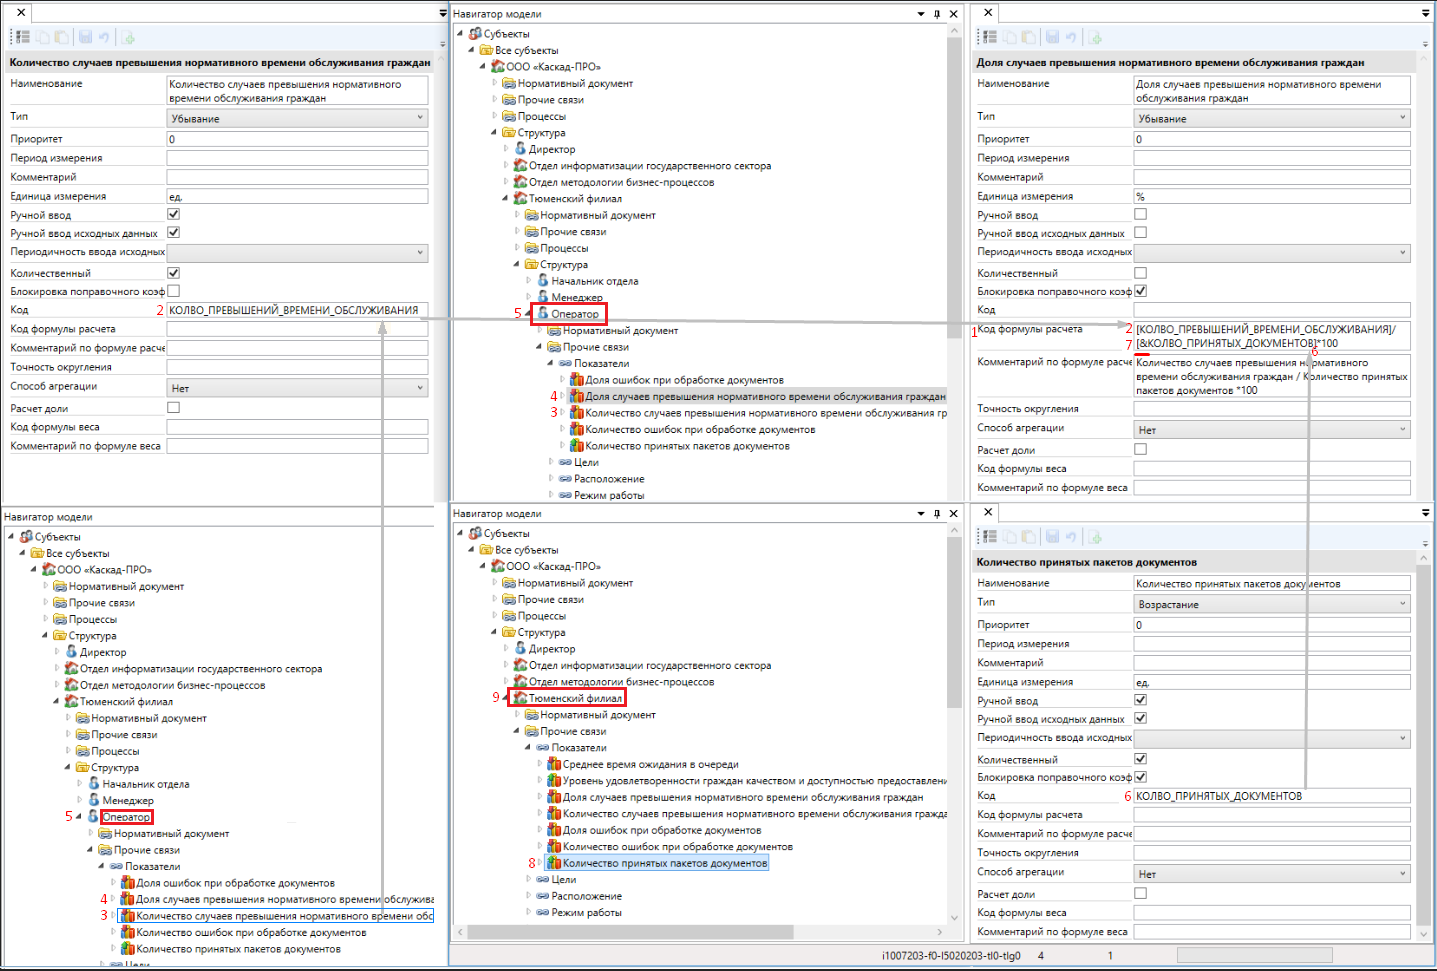Click undo icon in 'Количество случаев превышения' panel toolbar
Viewport: 1437px width, 971px height.
coord(103,37)
